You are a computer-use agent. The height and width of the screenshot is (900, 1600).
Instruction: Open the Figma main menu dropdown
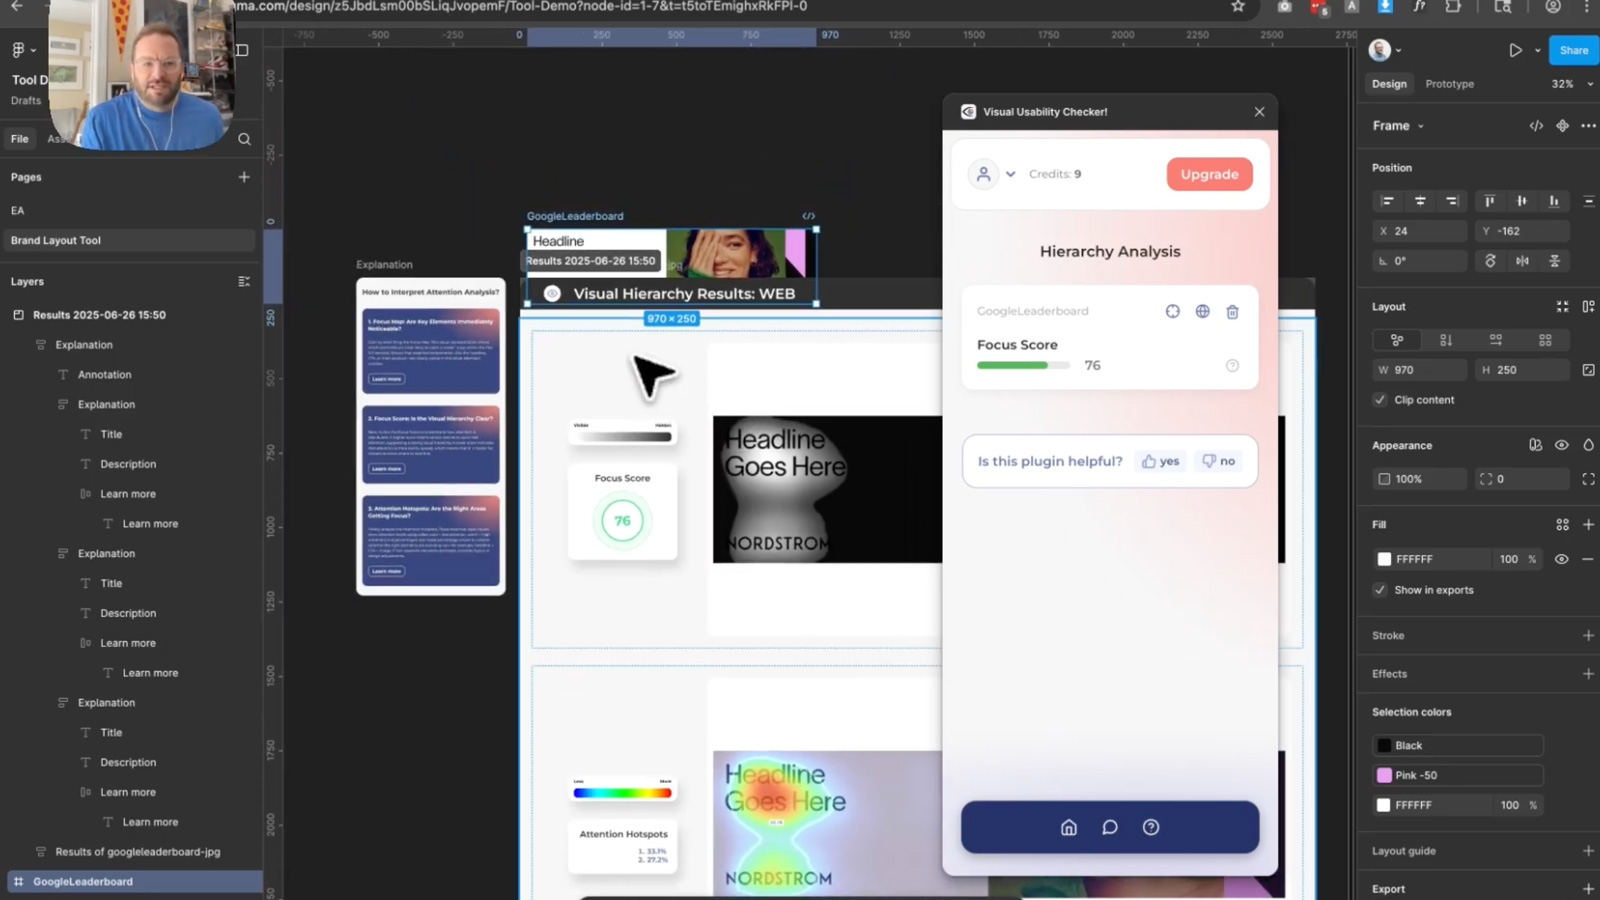pyautogui.click(x=23, y=50)
